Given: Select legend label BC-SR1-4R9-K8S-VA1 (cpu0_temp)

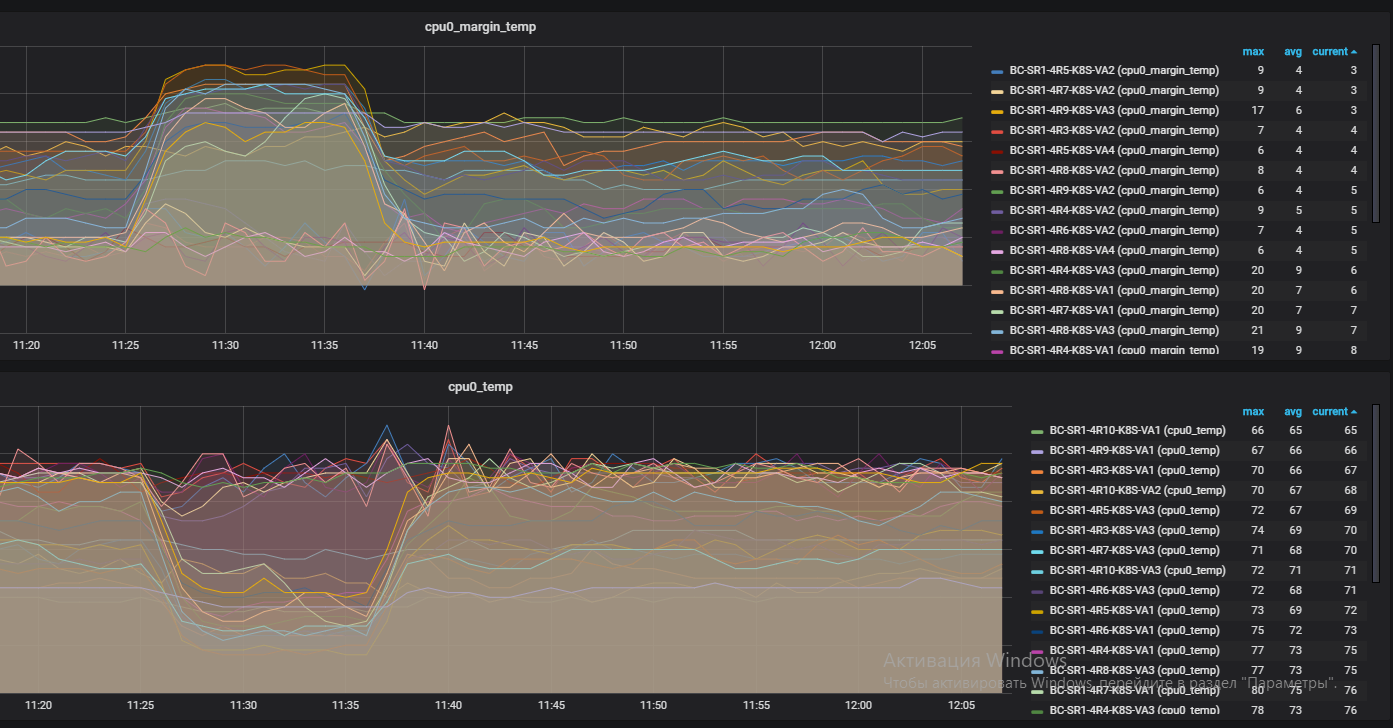Looking at the screenshot, I should (1135, 450).
